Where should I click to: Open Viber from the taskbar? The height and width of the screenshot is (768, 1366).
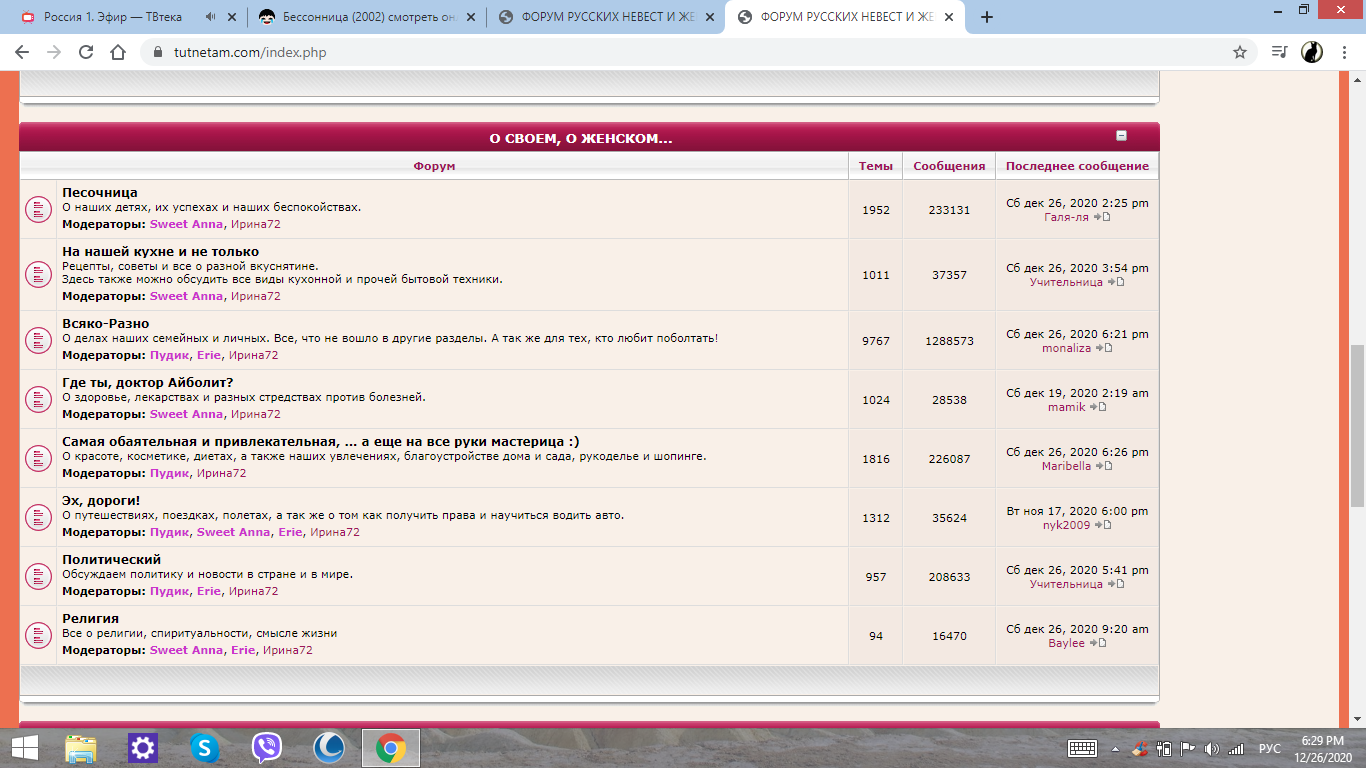(267, 747)
